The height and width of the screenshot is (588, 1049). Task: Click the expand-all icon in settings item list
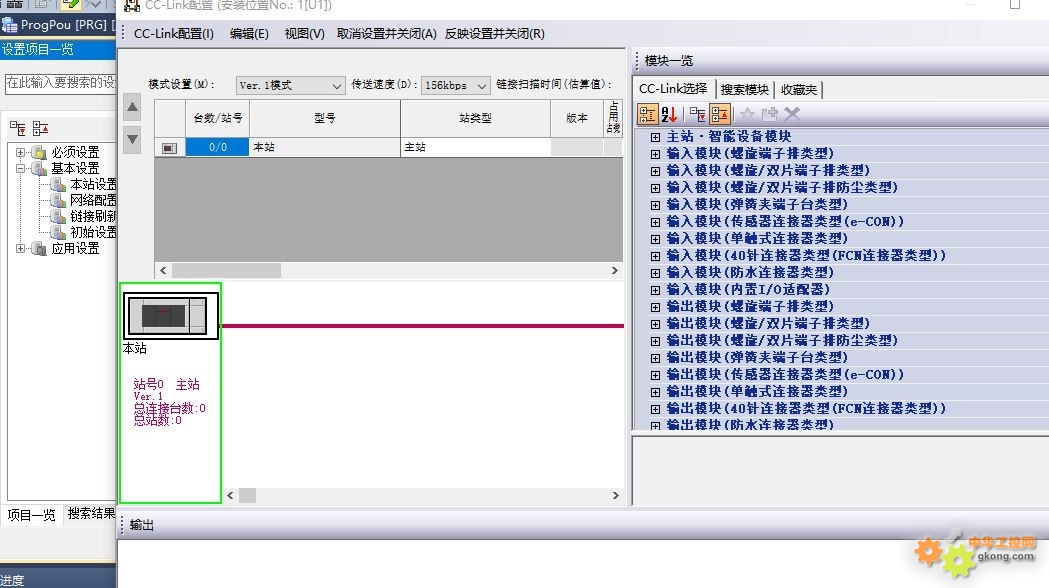pyautogui.click(x=18, y=128)
